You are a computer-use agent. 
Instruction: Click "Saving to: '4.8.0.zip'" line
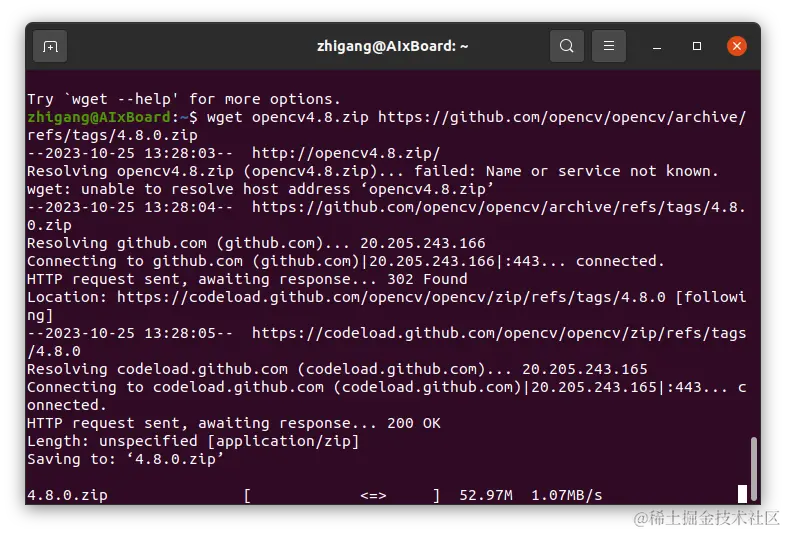point(125,460)
